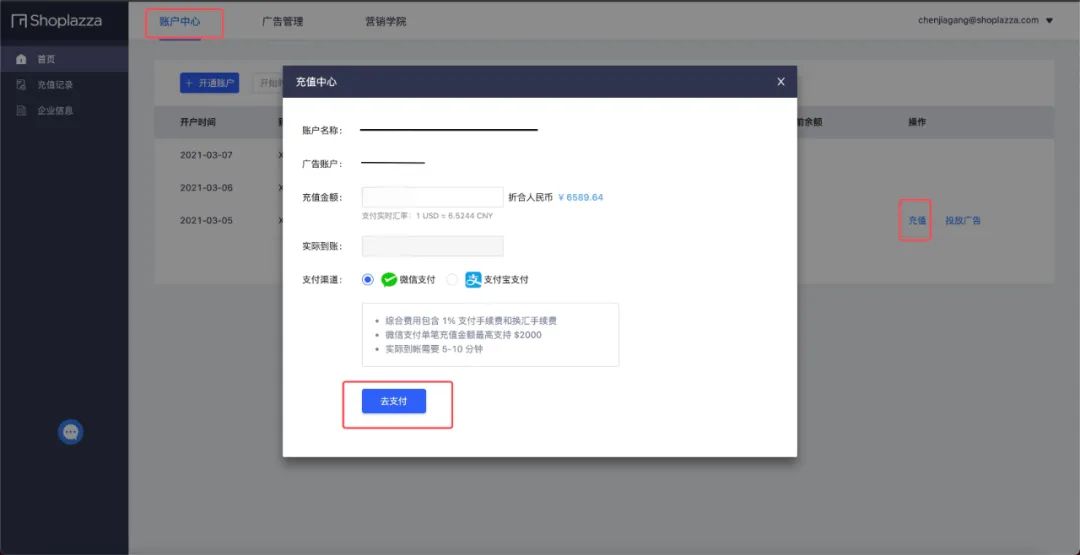Click the 企业信息 sidebar icon
Screen dimensions: 1080x555
tap(21, 110)
